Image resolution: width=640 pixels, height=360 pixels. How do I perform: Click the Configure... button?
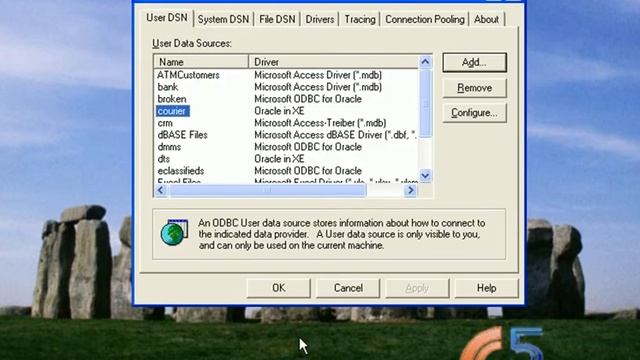(474, 113)
